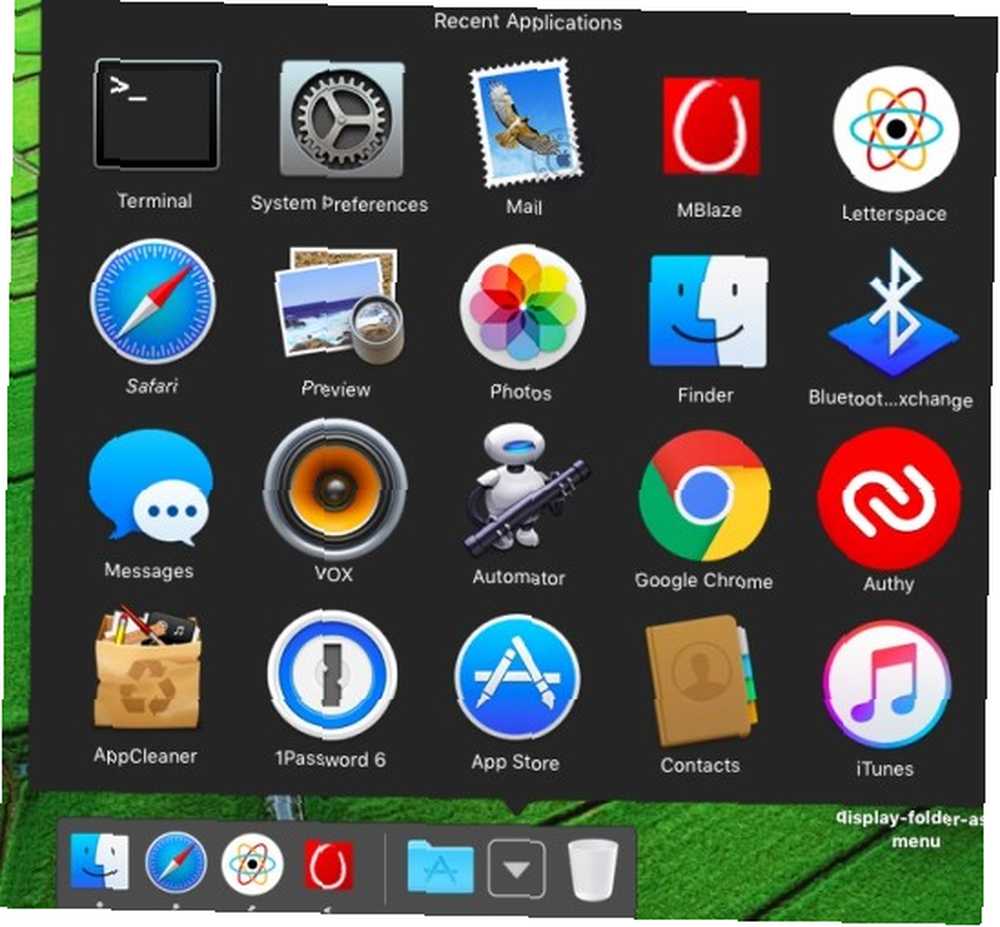The height and width of the screenshot is (927, 1000).
Task: Open the Contacts address book icon
Action: coord(701,680)
